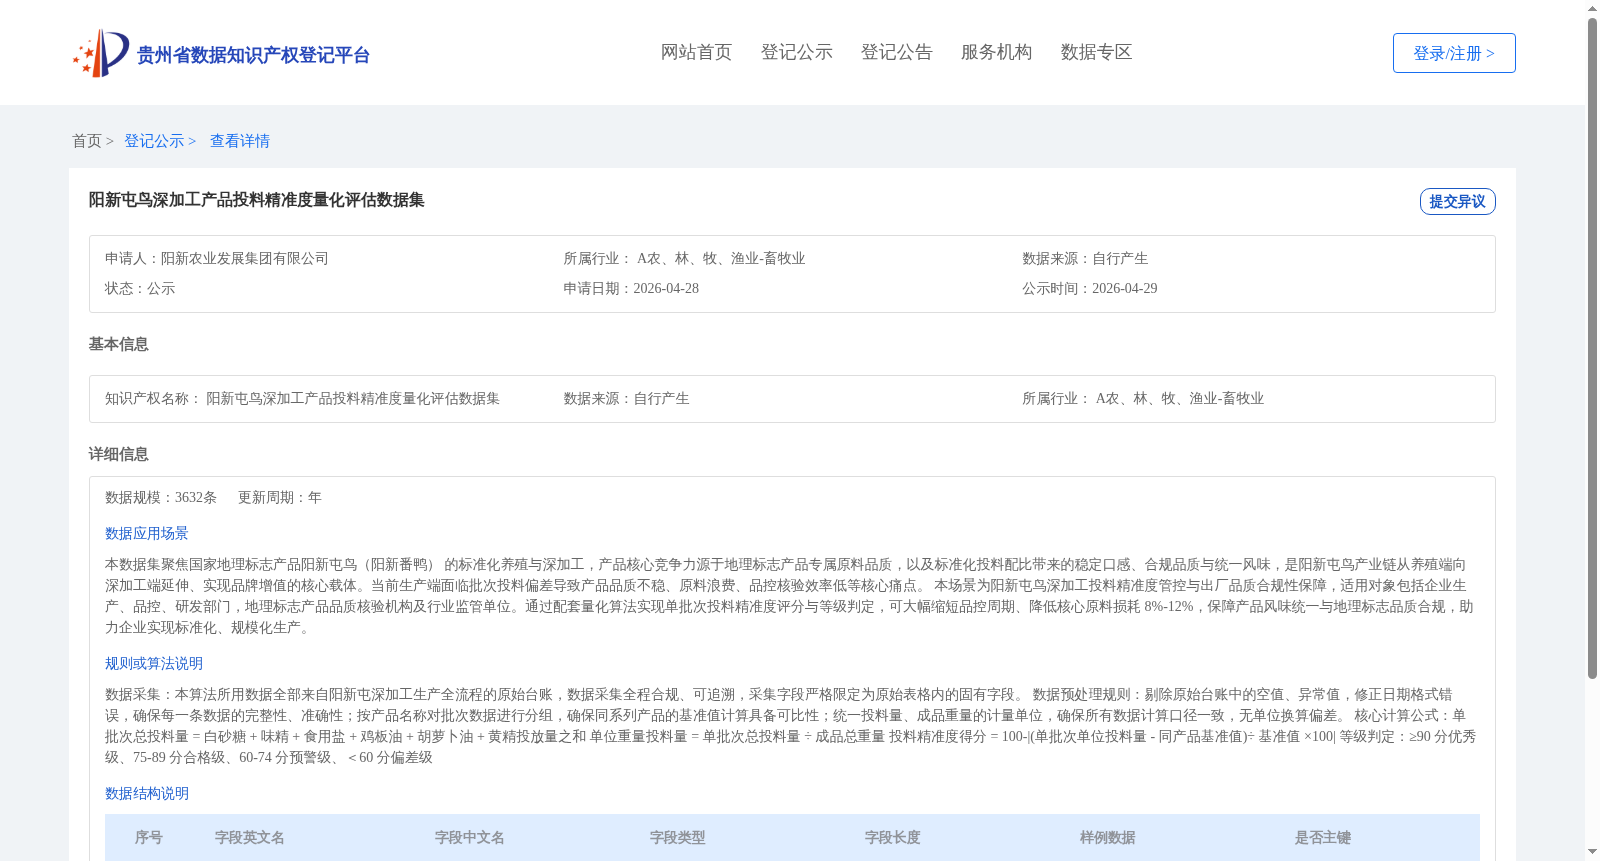Click the vertical page scrollbar thumb
Image resolution: width=1600 pixels, height=861 pixels.
(1593, 348)
